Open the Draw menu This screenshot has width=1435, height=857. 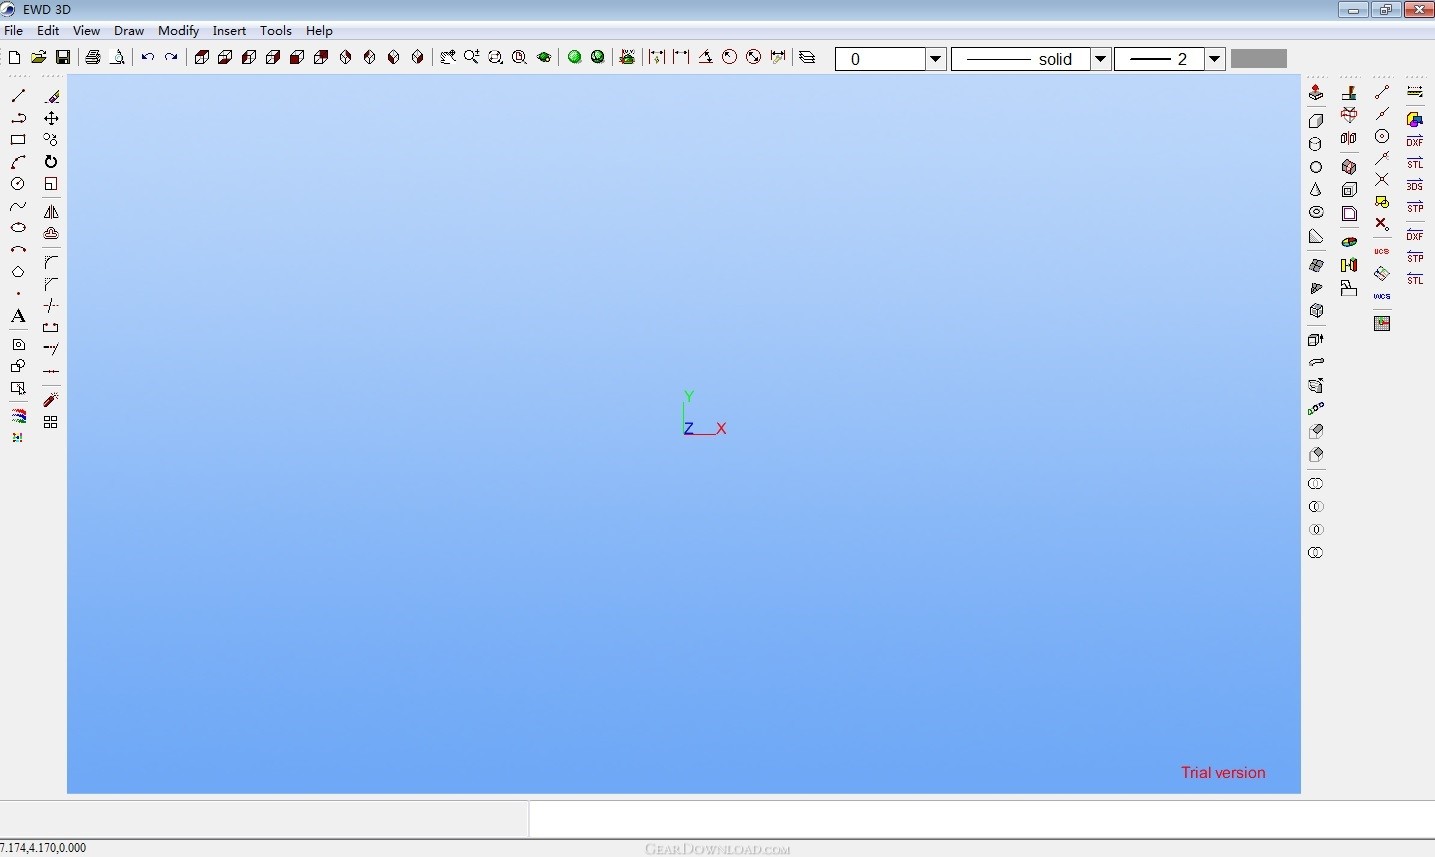129,31
